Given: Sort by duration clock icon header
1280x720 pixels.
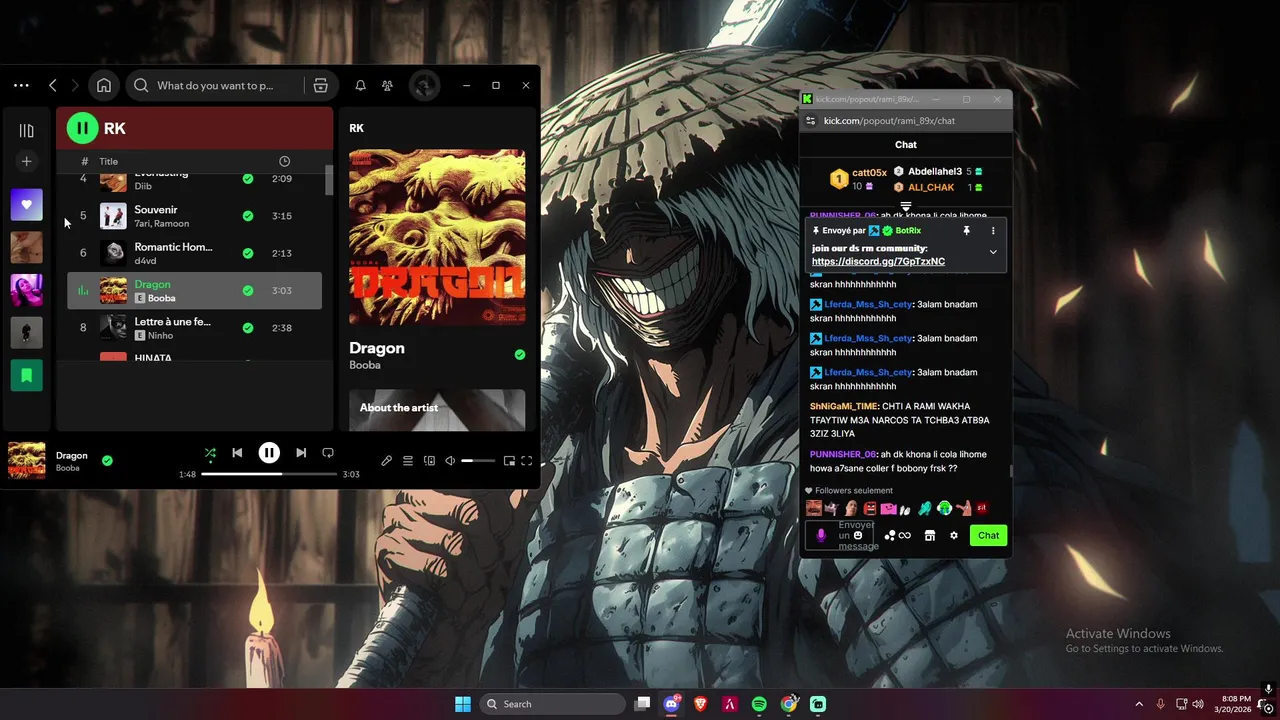Looking at the screenshot, I should (284, 161).
